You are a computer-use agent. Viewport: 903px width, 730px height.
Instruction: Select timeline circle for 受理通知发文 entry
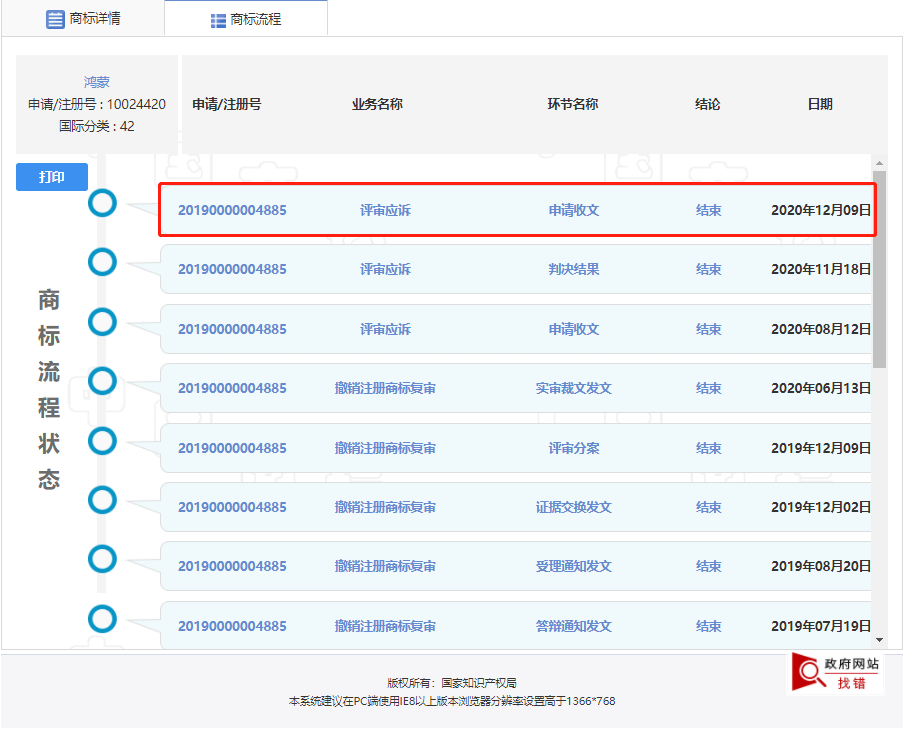pos(103,559)
